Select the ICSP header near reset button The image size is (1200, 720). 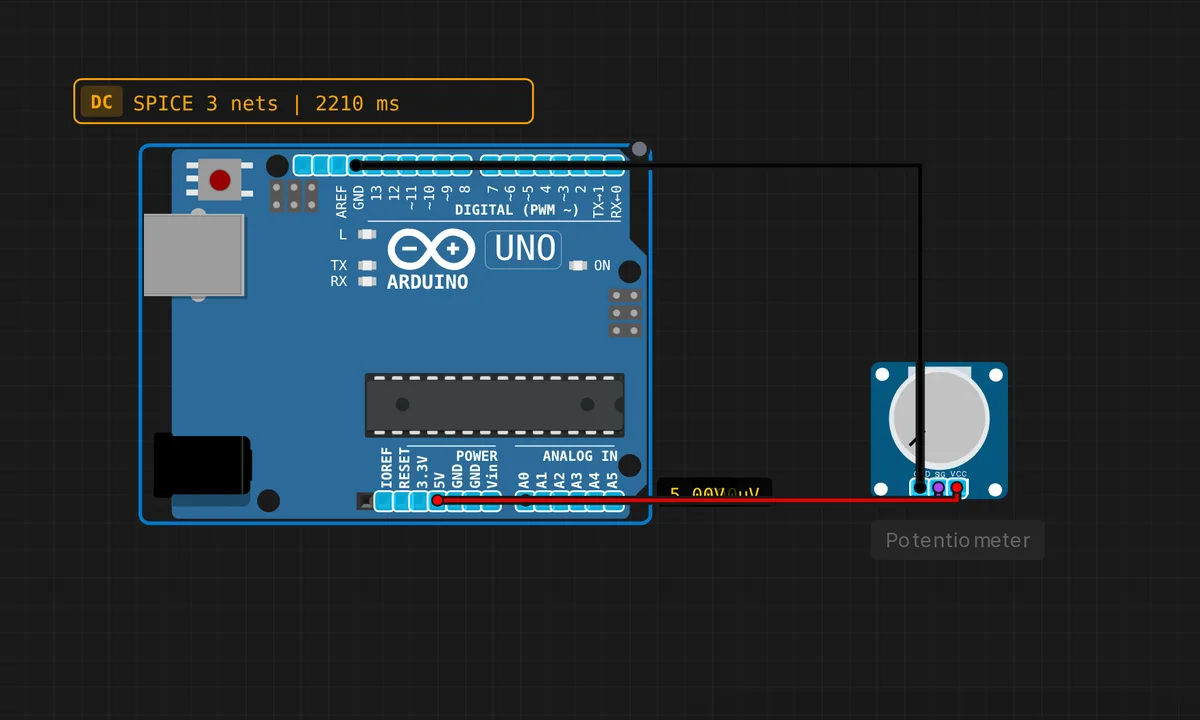coord(294,196)
